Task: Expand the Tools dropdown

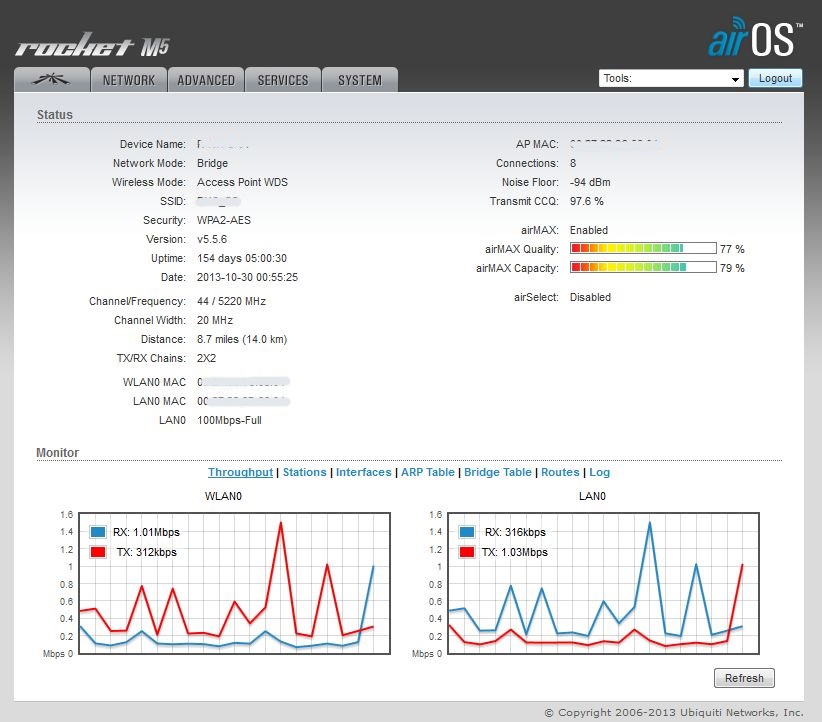Action: [671, 78]
